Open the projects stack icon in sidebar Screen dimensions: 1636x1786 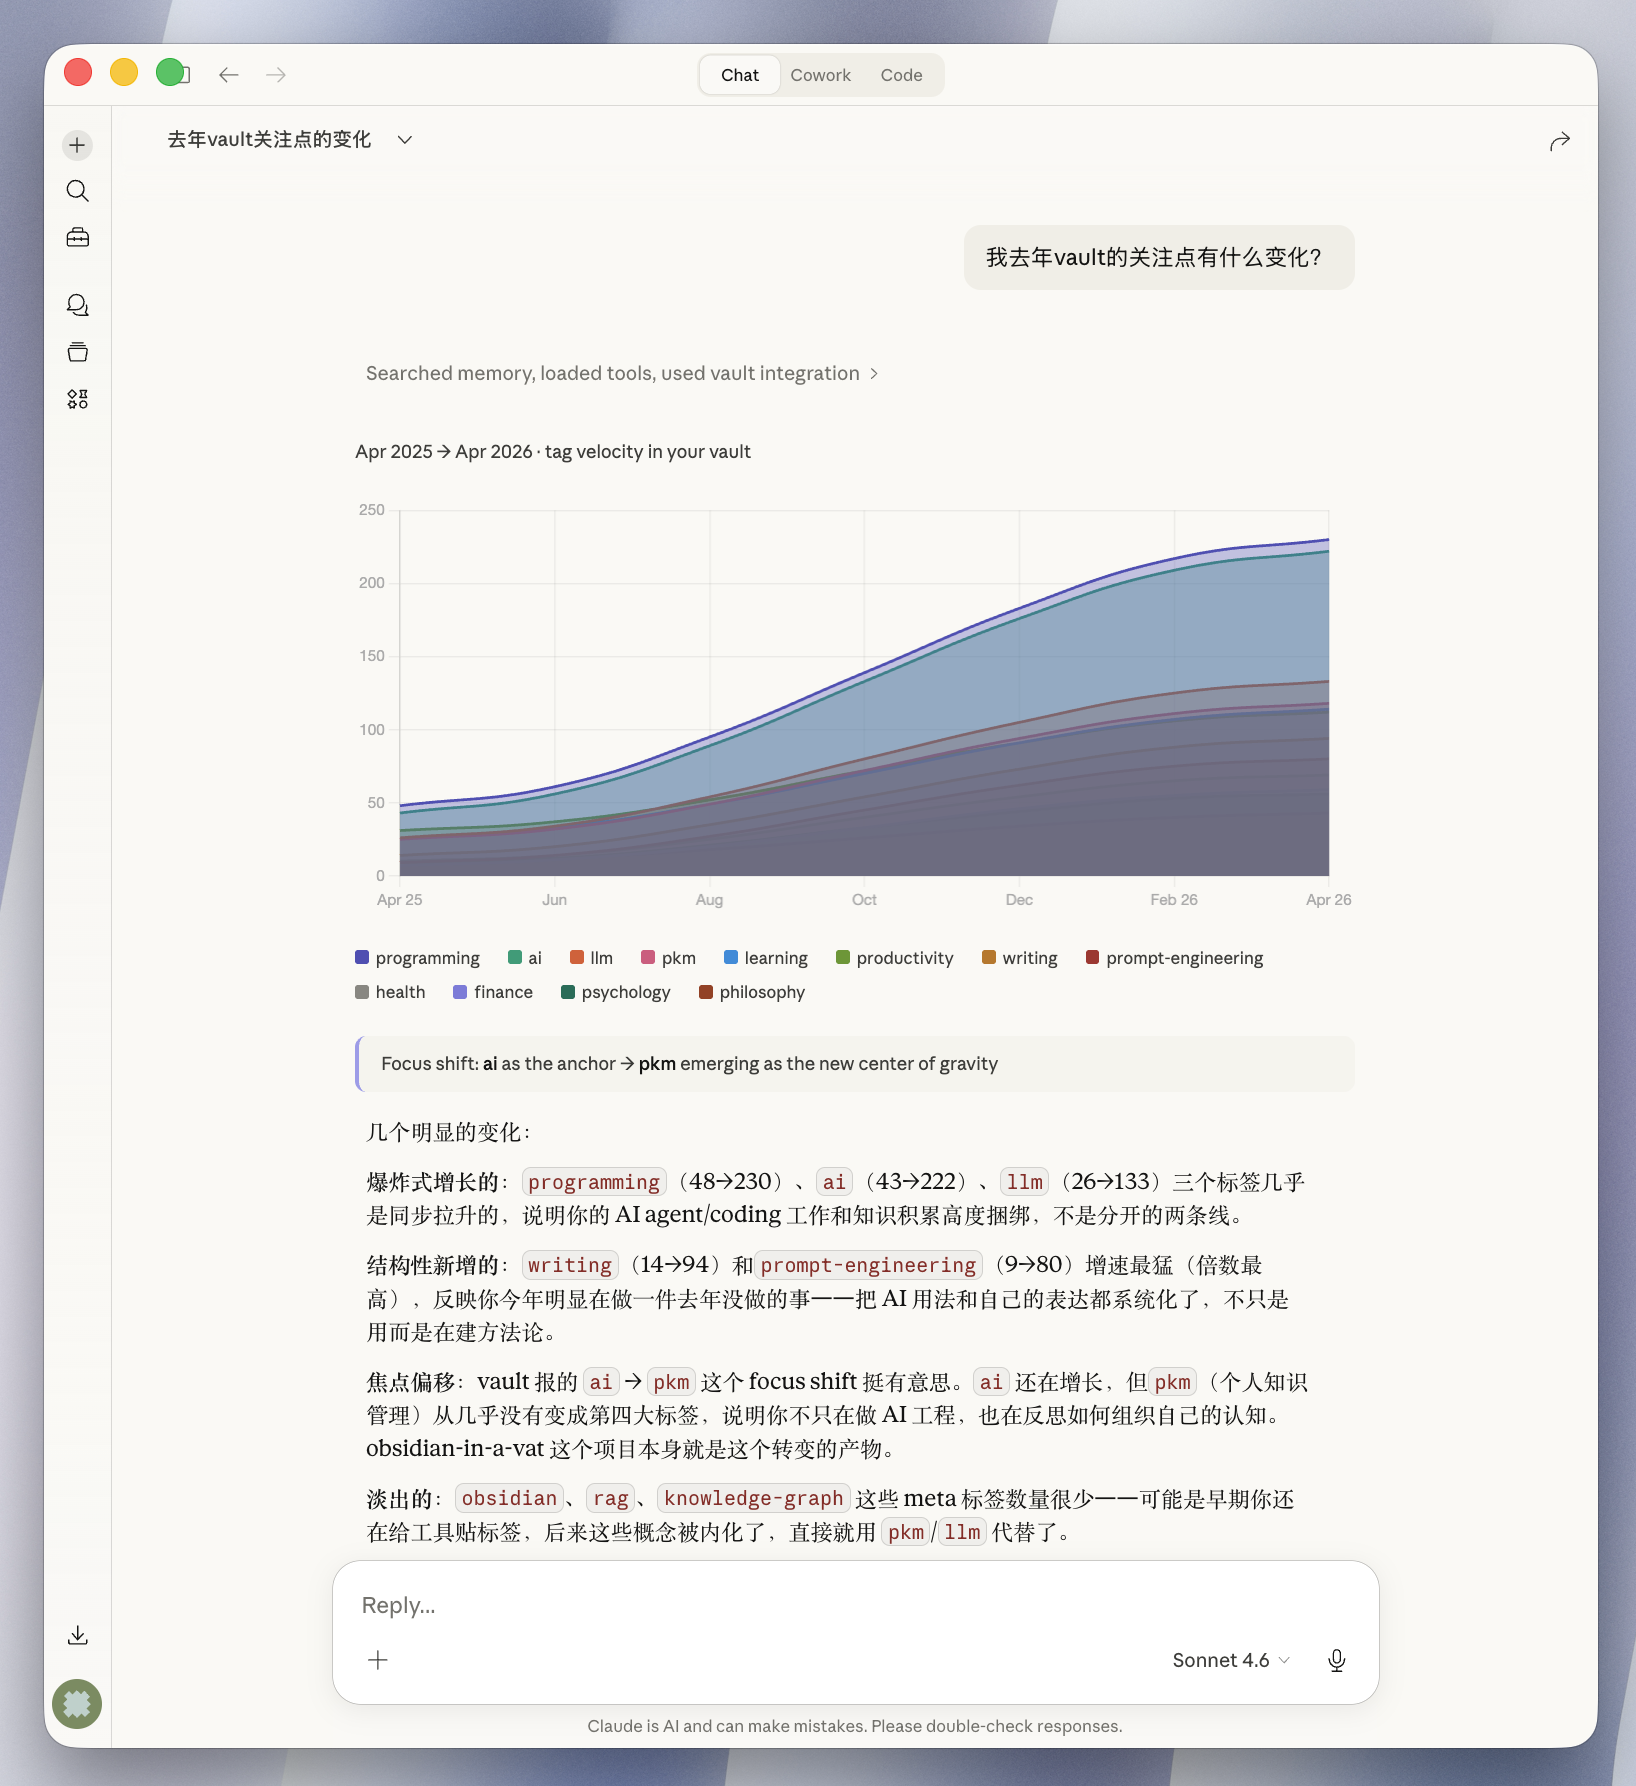click(x=77, y=352)
